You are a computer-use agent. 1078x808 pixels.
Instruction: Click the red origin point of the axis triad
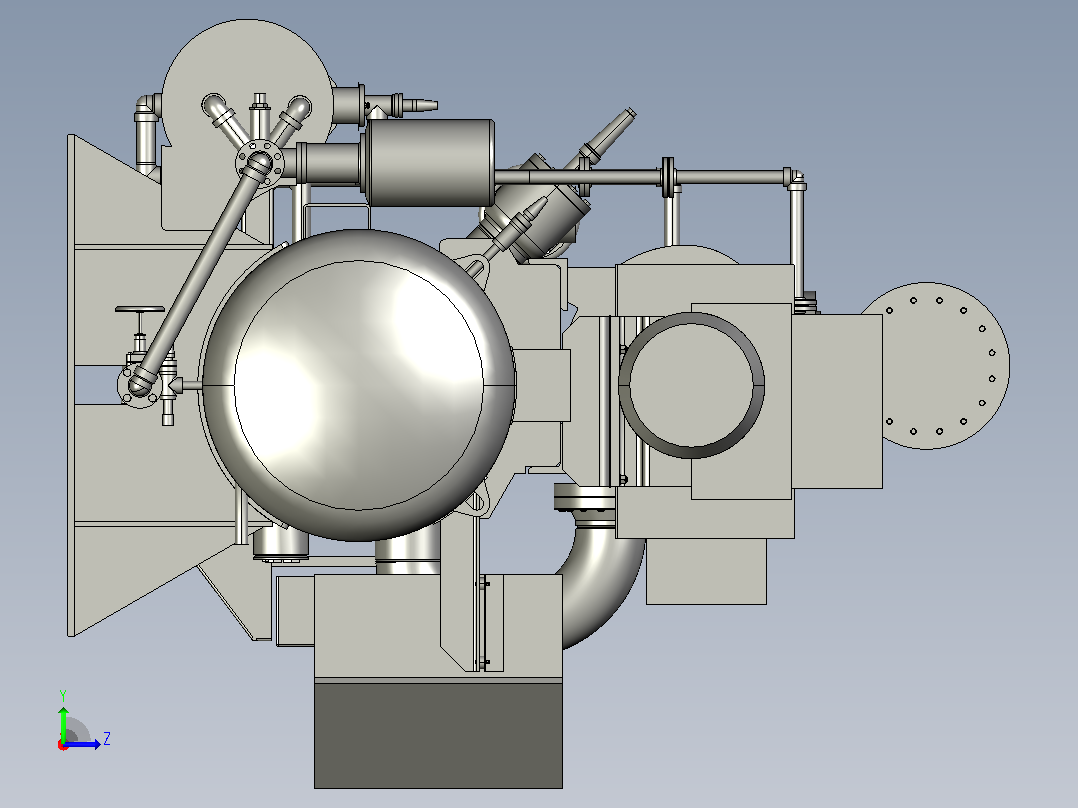tap(63, 745)
